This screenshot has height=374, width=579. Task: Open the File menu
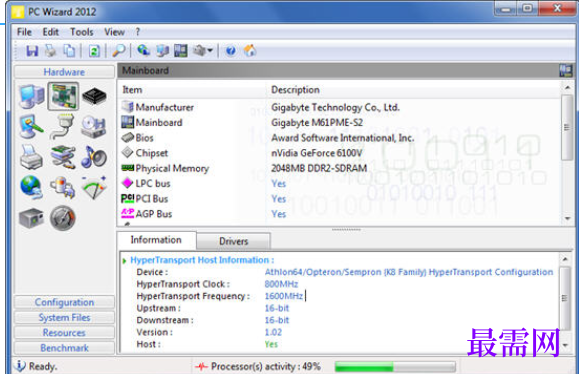click(24, 32)
